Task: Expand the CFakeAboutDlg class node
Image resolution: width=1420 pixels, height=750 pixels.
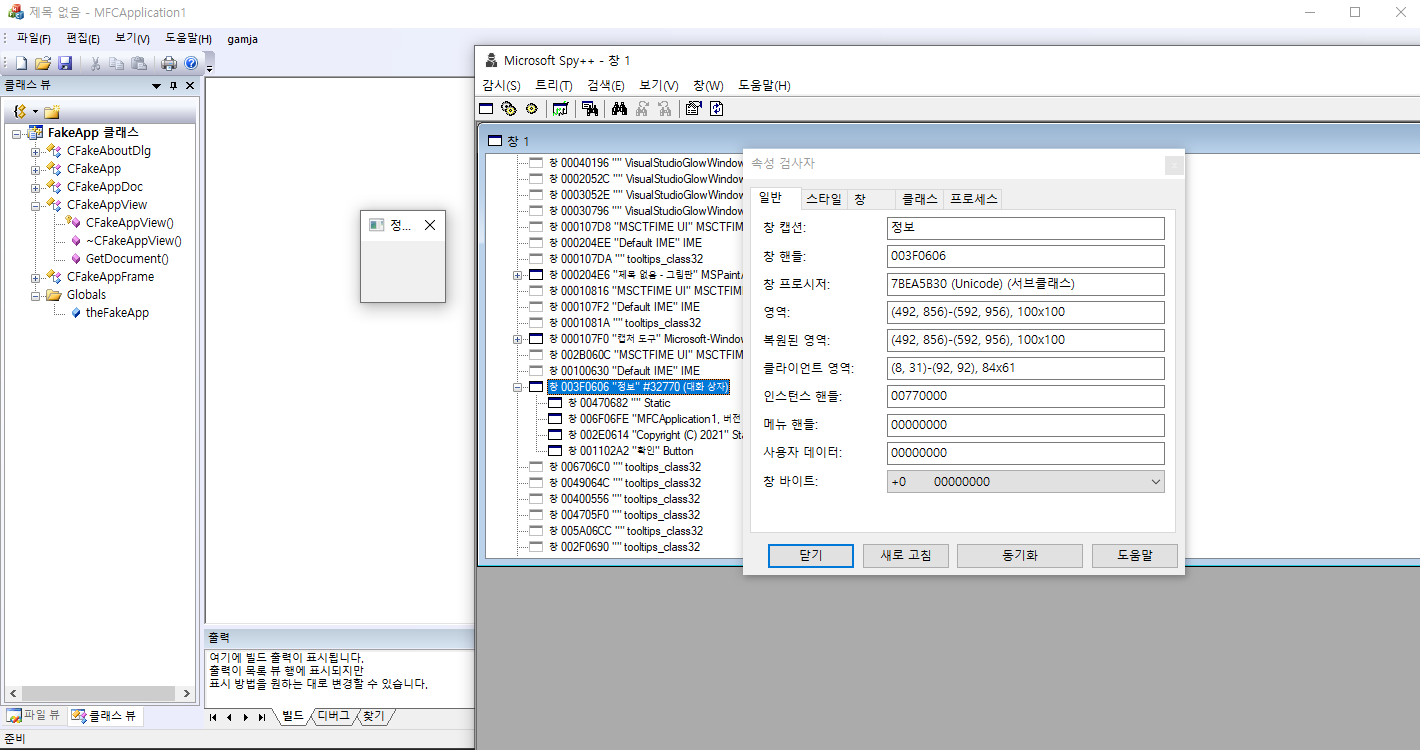Action: 35,151
